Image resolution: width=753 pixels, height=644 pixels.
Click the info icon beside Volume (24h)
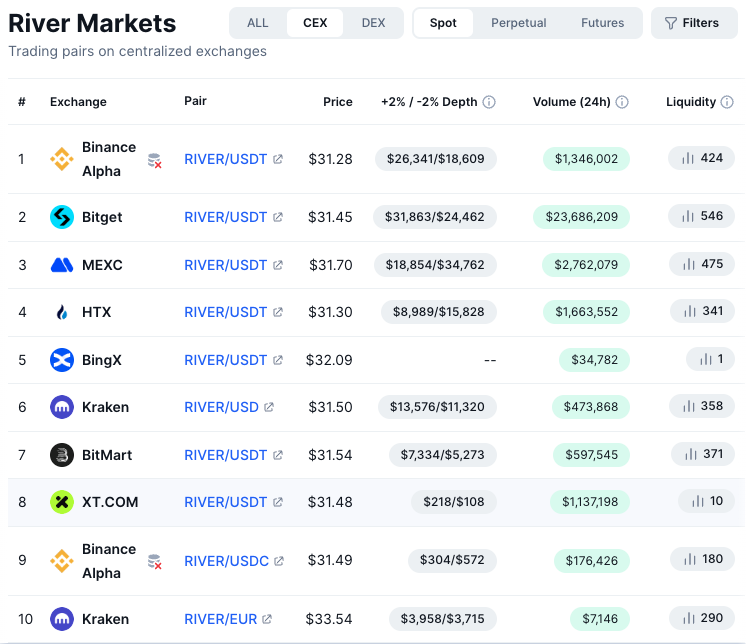point(622,102)
